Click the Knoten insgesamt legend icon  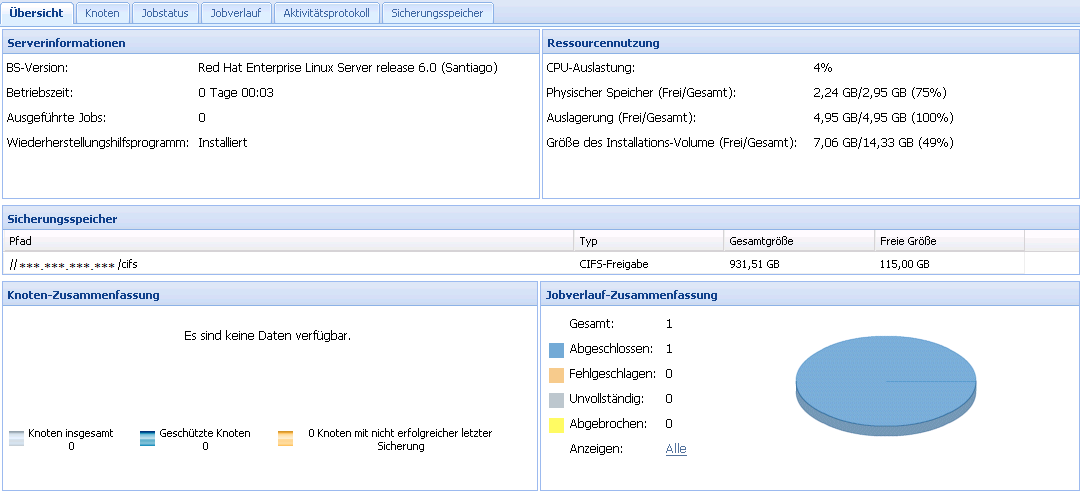tap(16, 438)
